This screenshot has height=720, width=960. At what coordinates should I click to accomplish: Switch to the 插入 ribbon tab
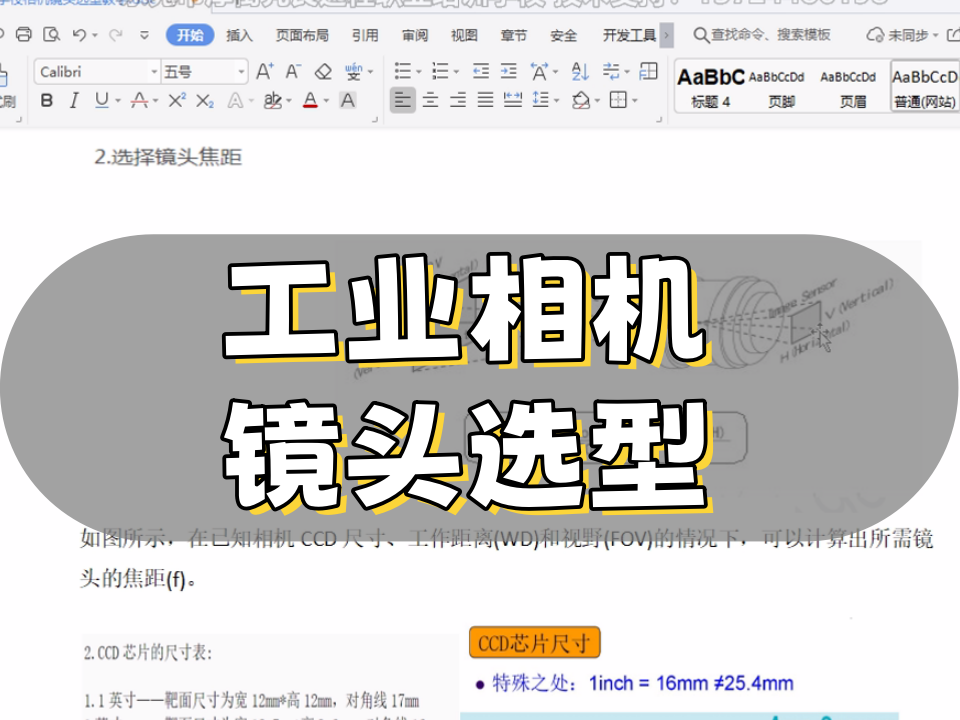[x=240, y=35]
